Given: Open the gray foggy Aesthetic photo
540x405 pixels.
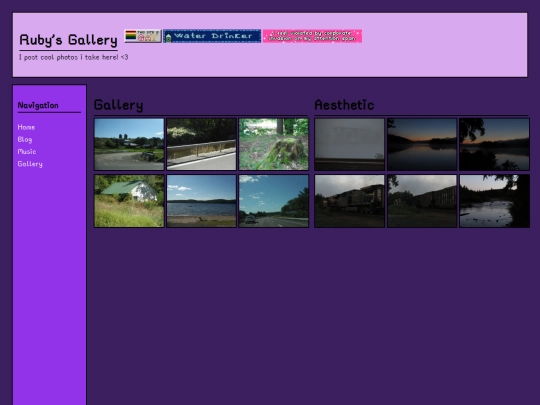Looking at the screenshot, I should pos(350,144).
